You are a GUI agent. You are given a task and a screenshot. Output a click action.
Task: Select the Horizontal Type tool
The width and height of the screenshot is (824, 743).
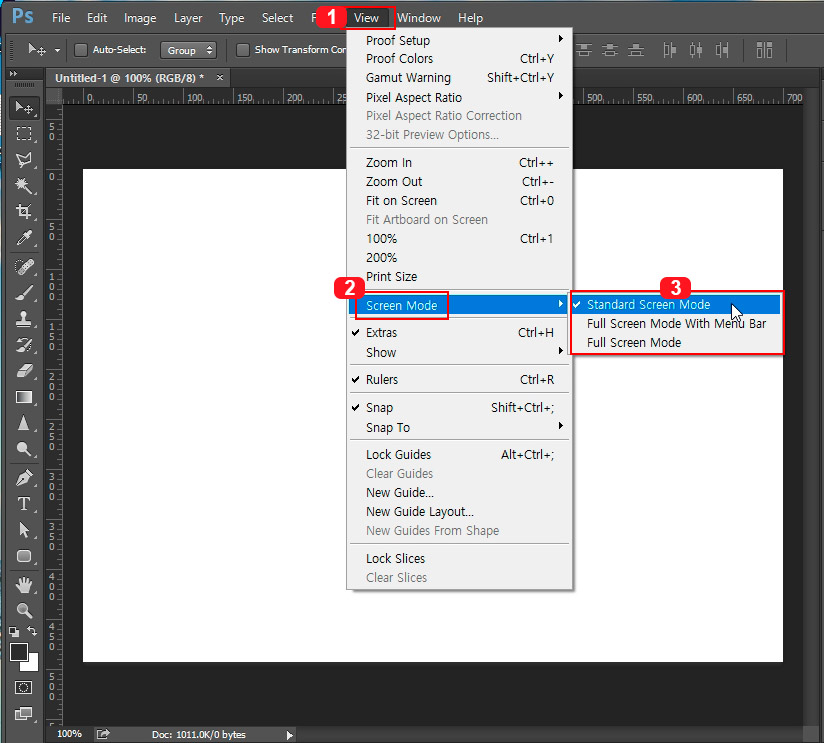pos(24,504)
